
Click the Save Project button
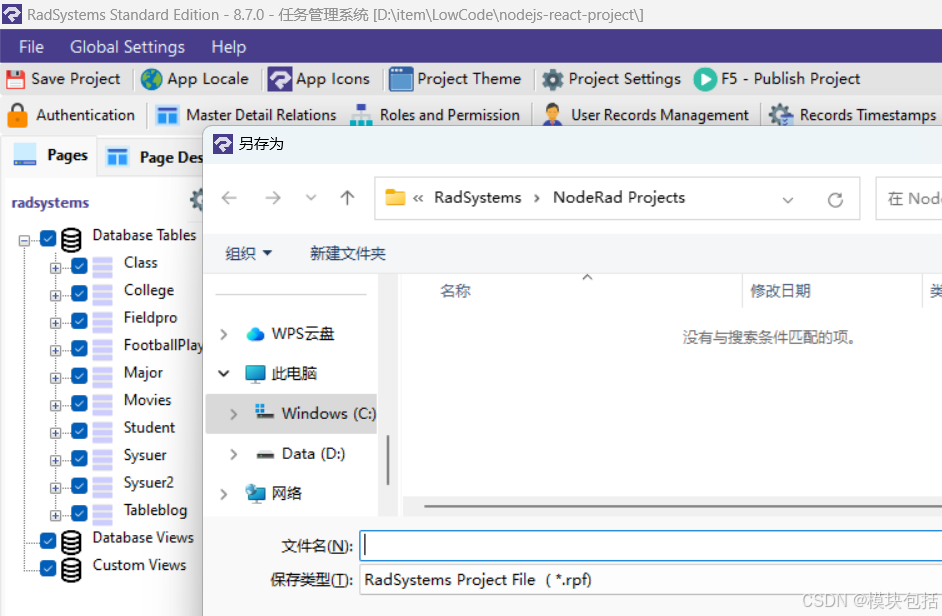click(64, 79)
